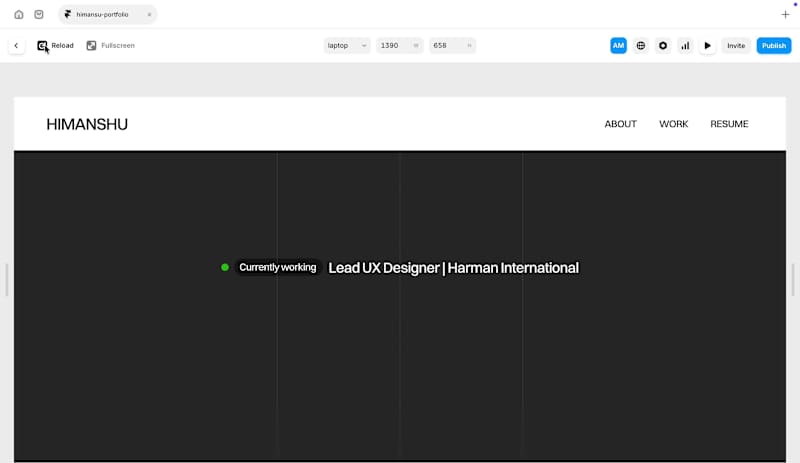Open site settings gear icon

[663, 45]
